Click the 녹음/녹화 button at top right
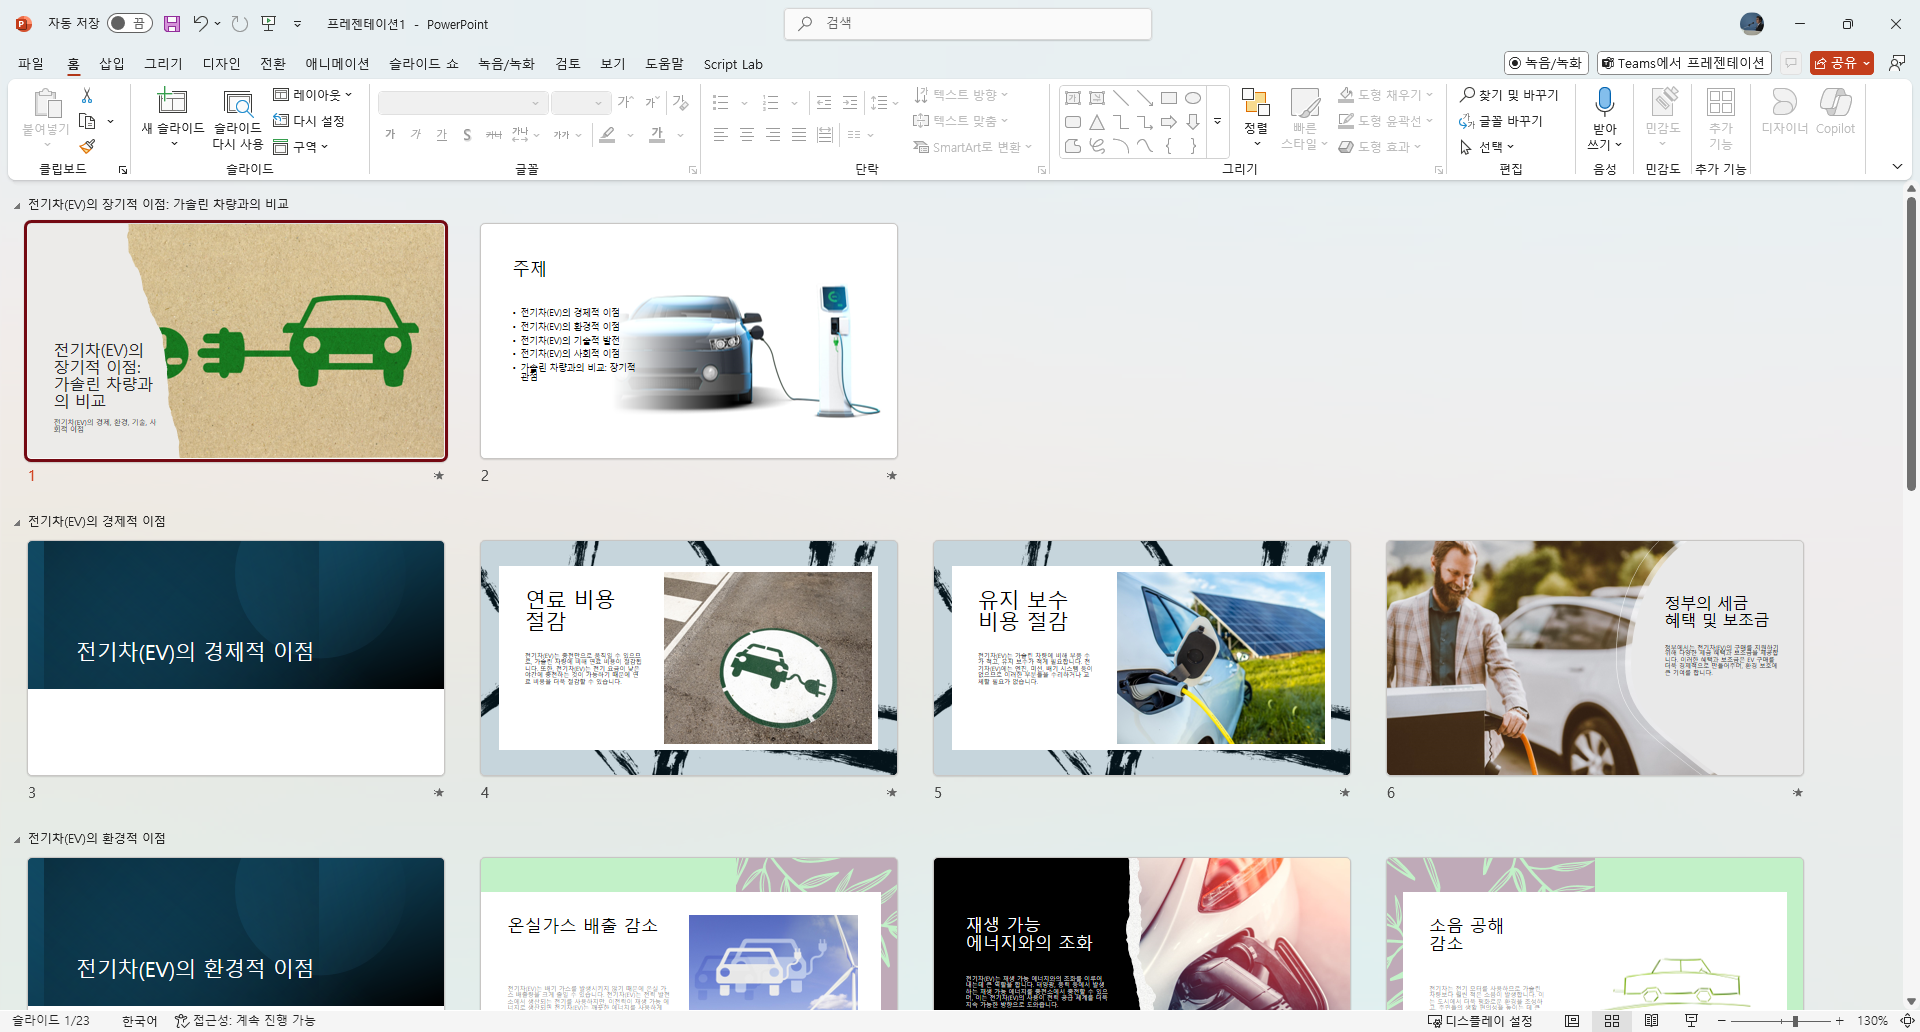1920x1032 pixels. (x=1546, y=63)
